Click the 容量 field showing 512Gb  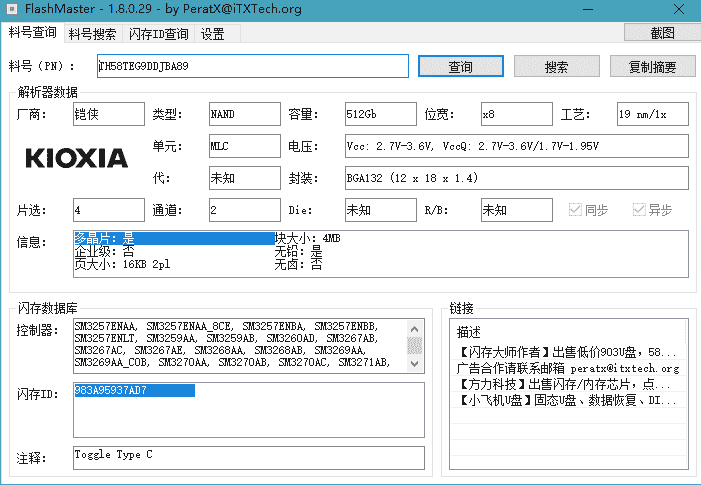point(380,114)
